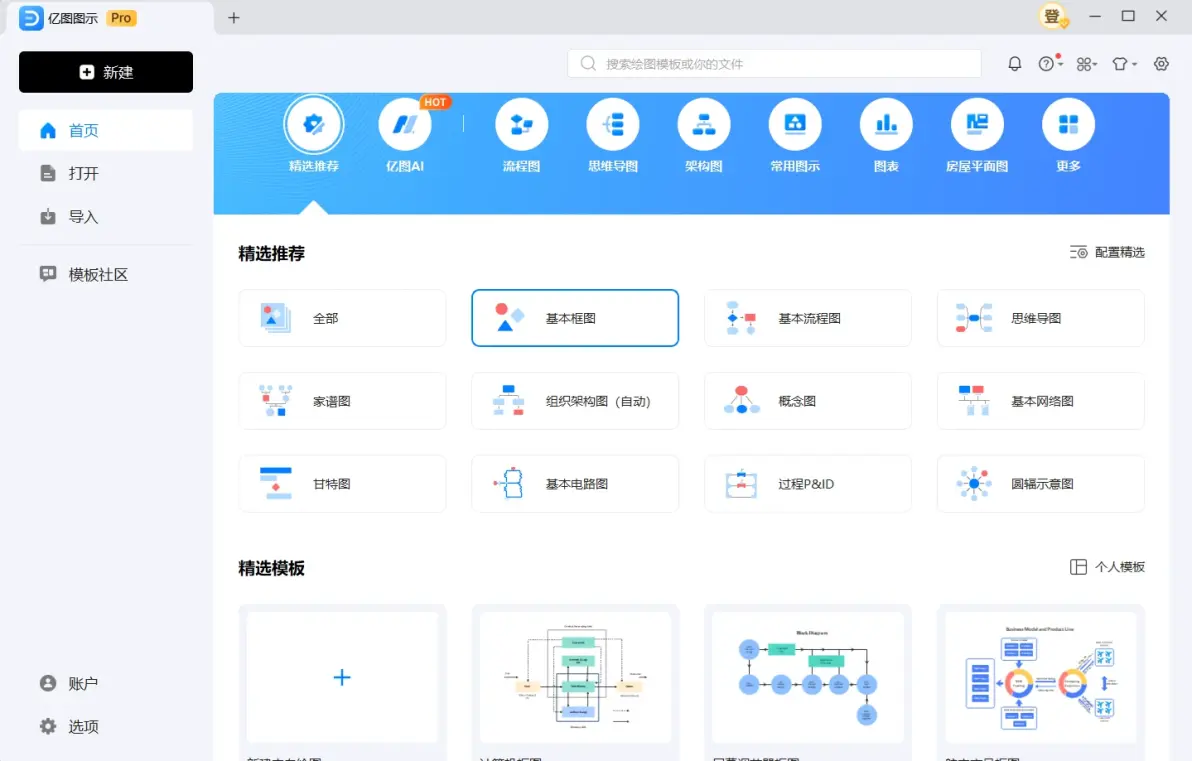Expand the help question mark dropdown
The image size is (1192, 761).
(1049, 64)
